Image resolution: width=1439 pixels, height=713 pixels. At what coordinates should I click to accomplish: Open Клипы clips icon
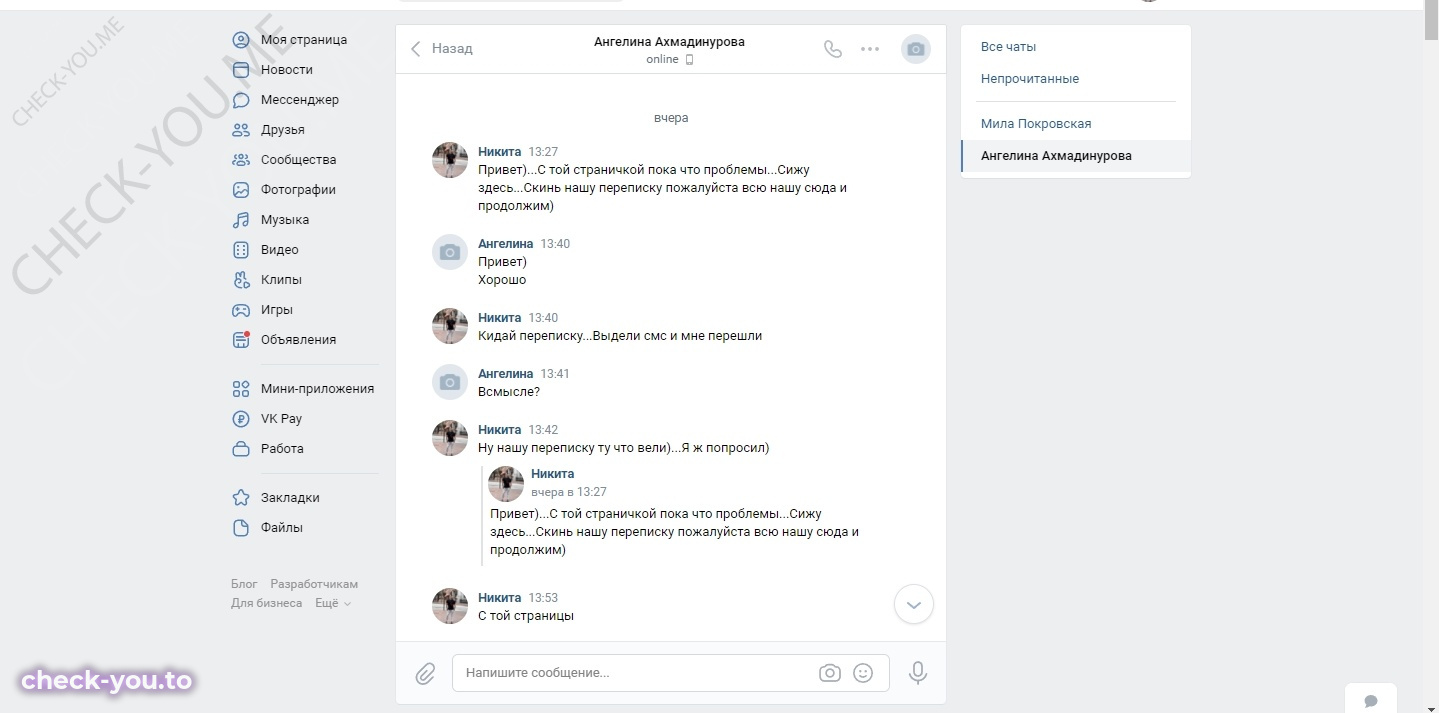241,280
